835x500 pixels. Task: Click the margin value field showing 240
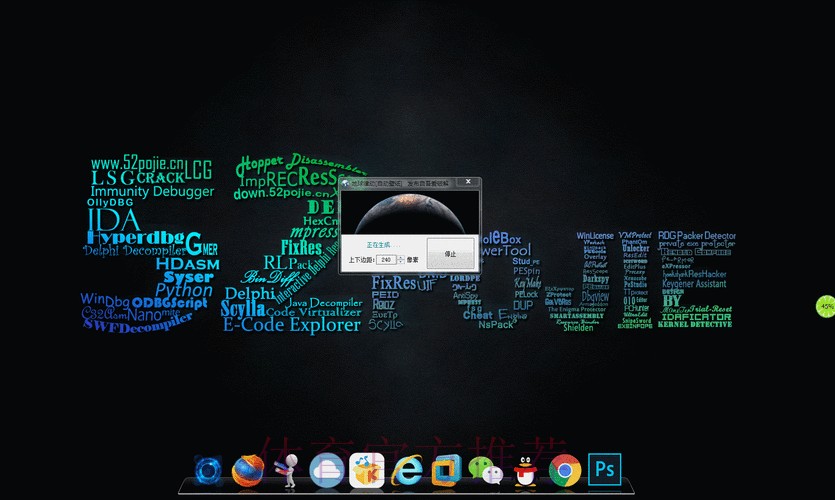coord(385,260)
